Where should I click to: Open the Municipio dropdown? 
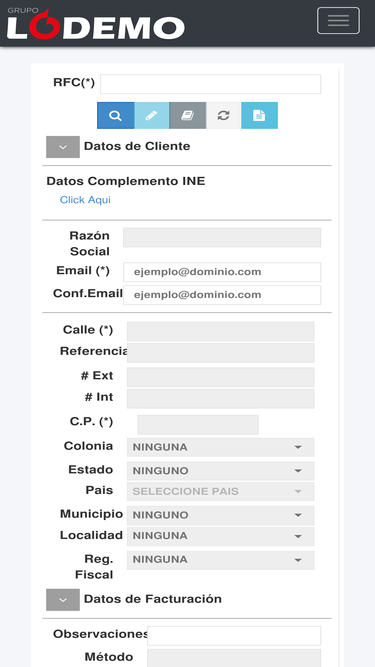220,515
